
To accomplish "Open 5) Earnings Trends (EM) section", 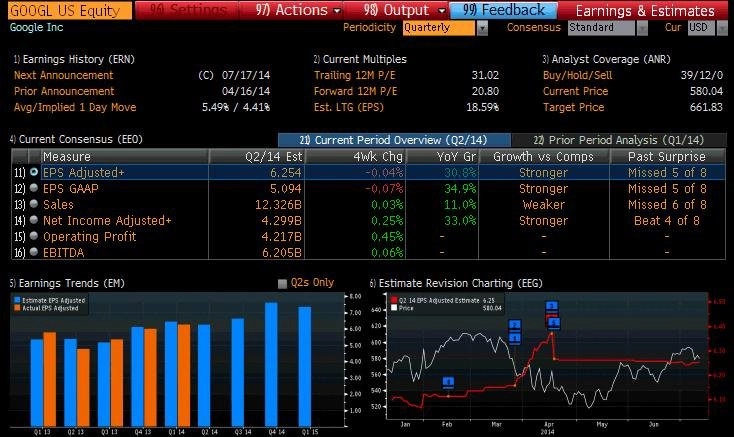I will click(x=67, y=283).
